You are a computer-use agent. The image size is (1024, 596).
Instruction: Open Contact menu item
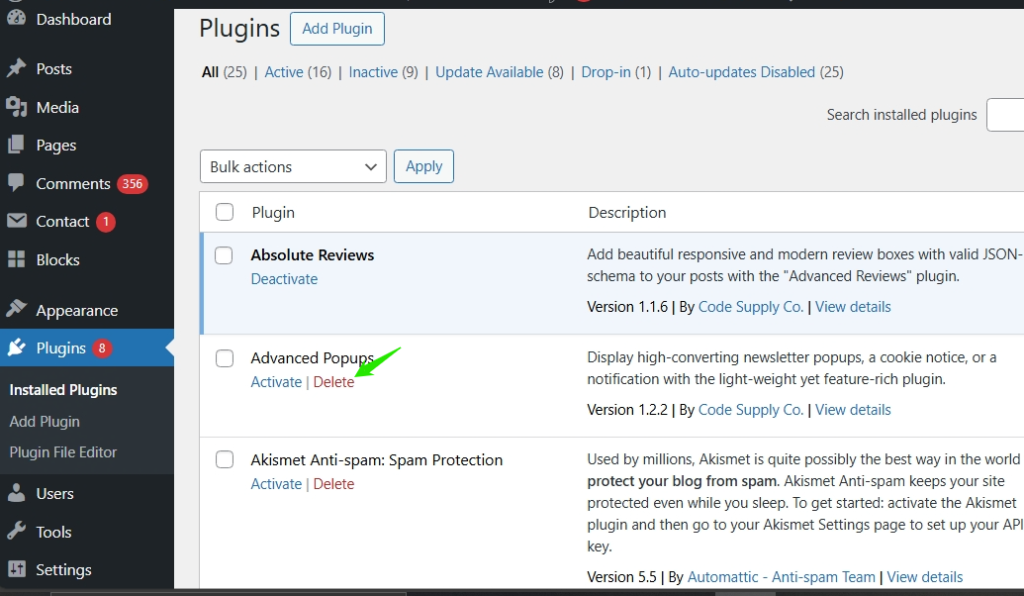click(x=63, y=221)
